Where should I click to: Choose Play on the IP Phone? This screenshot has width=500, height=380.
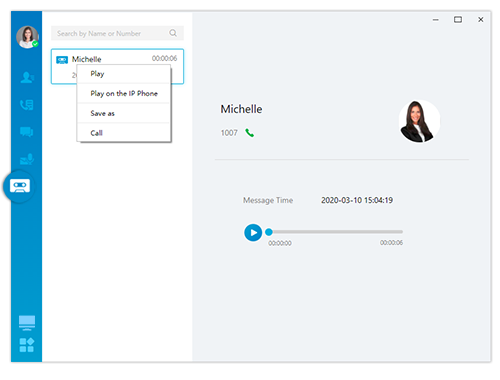[x=124, y=94]
